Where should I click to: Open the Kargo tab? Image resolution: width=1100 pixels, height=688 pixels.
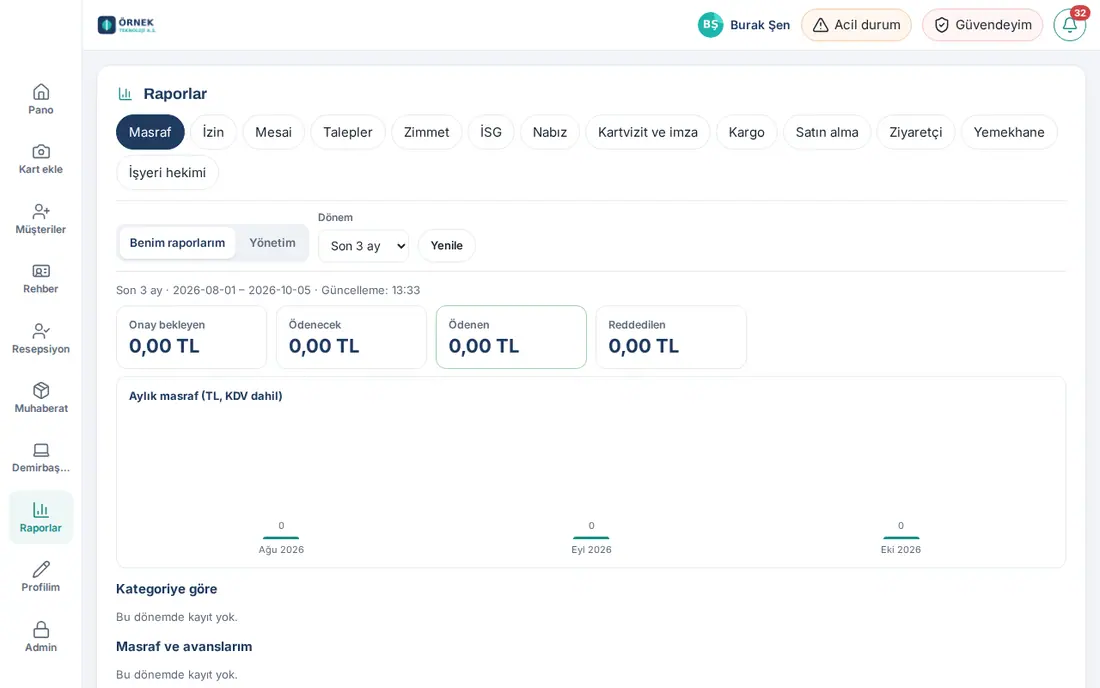(746, 133)
